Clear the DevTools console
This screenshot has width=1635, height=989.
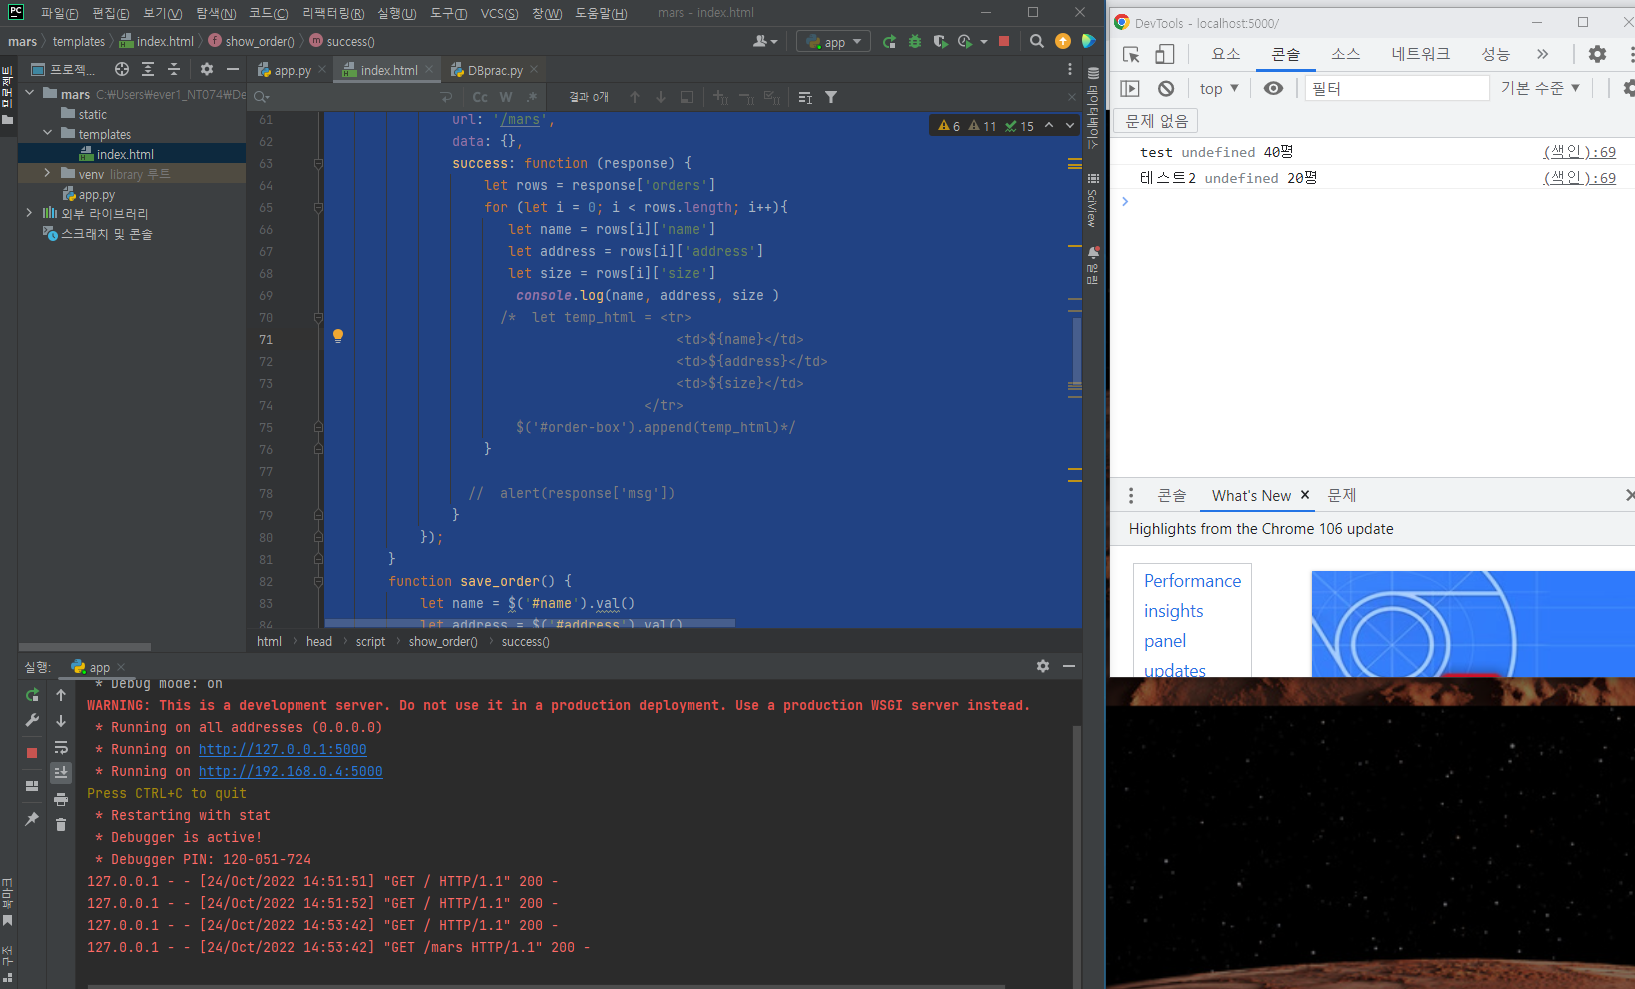coord(1166,89)
